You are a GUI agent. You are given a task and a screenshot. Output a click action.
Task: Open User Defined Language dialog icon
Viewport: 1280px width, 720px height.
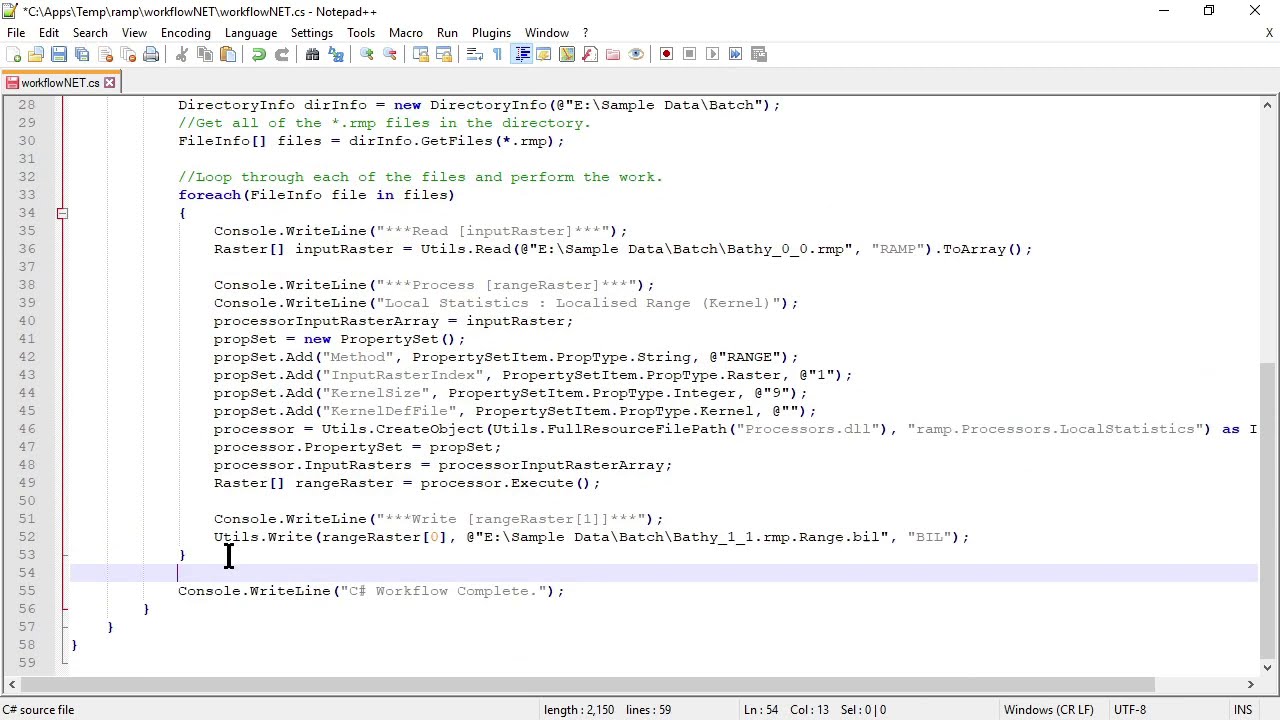[544, 54]
